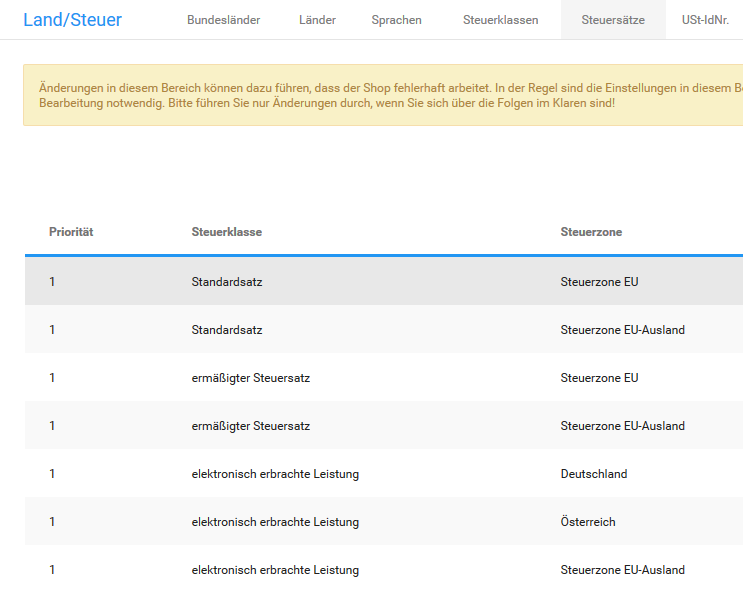Click the Österreich tax zone cell
Screen dimensions: 743x601
click(588, 522)
